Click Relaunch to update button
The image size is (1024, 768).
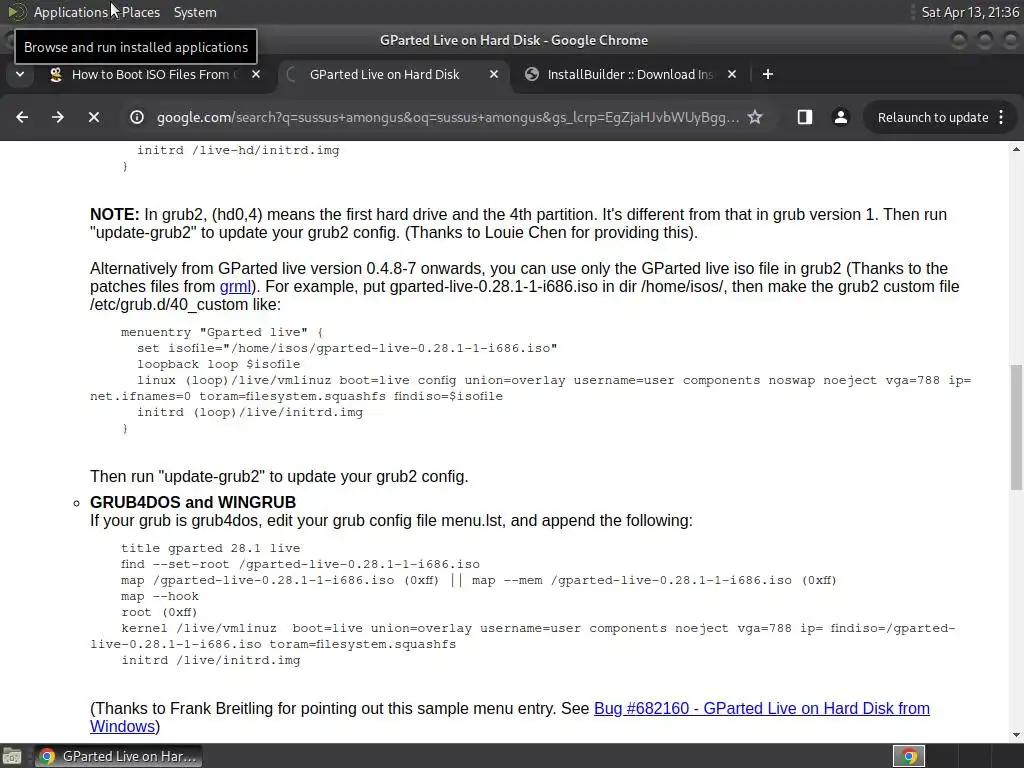pos(933,118)
